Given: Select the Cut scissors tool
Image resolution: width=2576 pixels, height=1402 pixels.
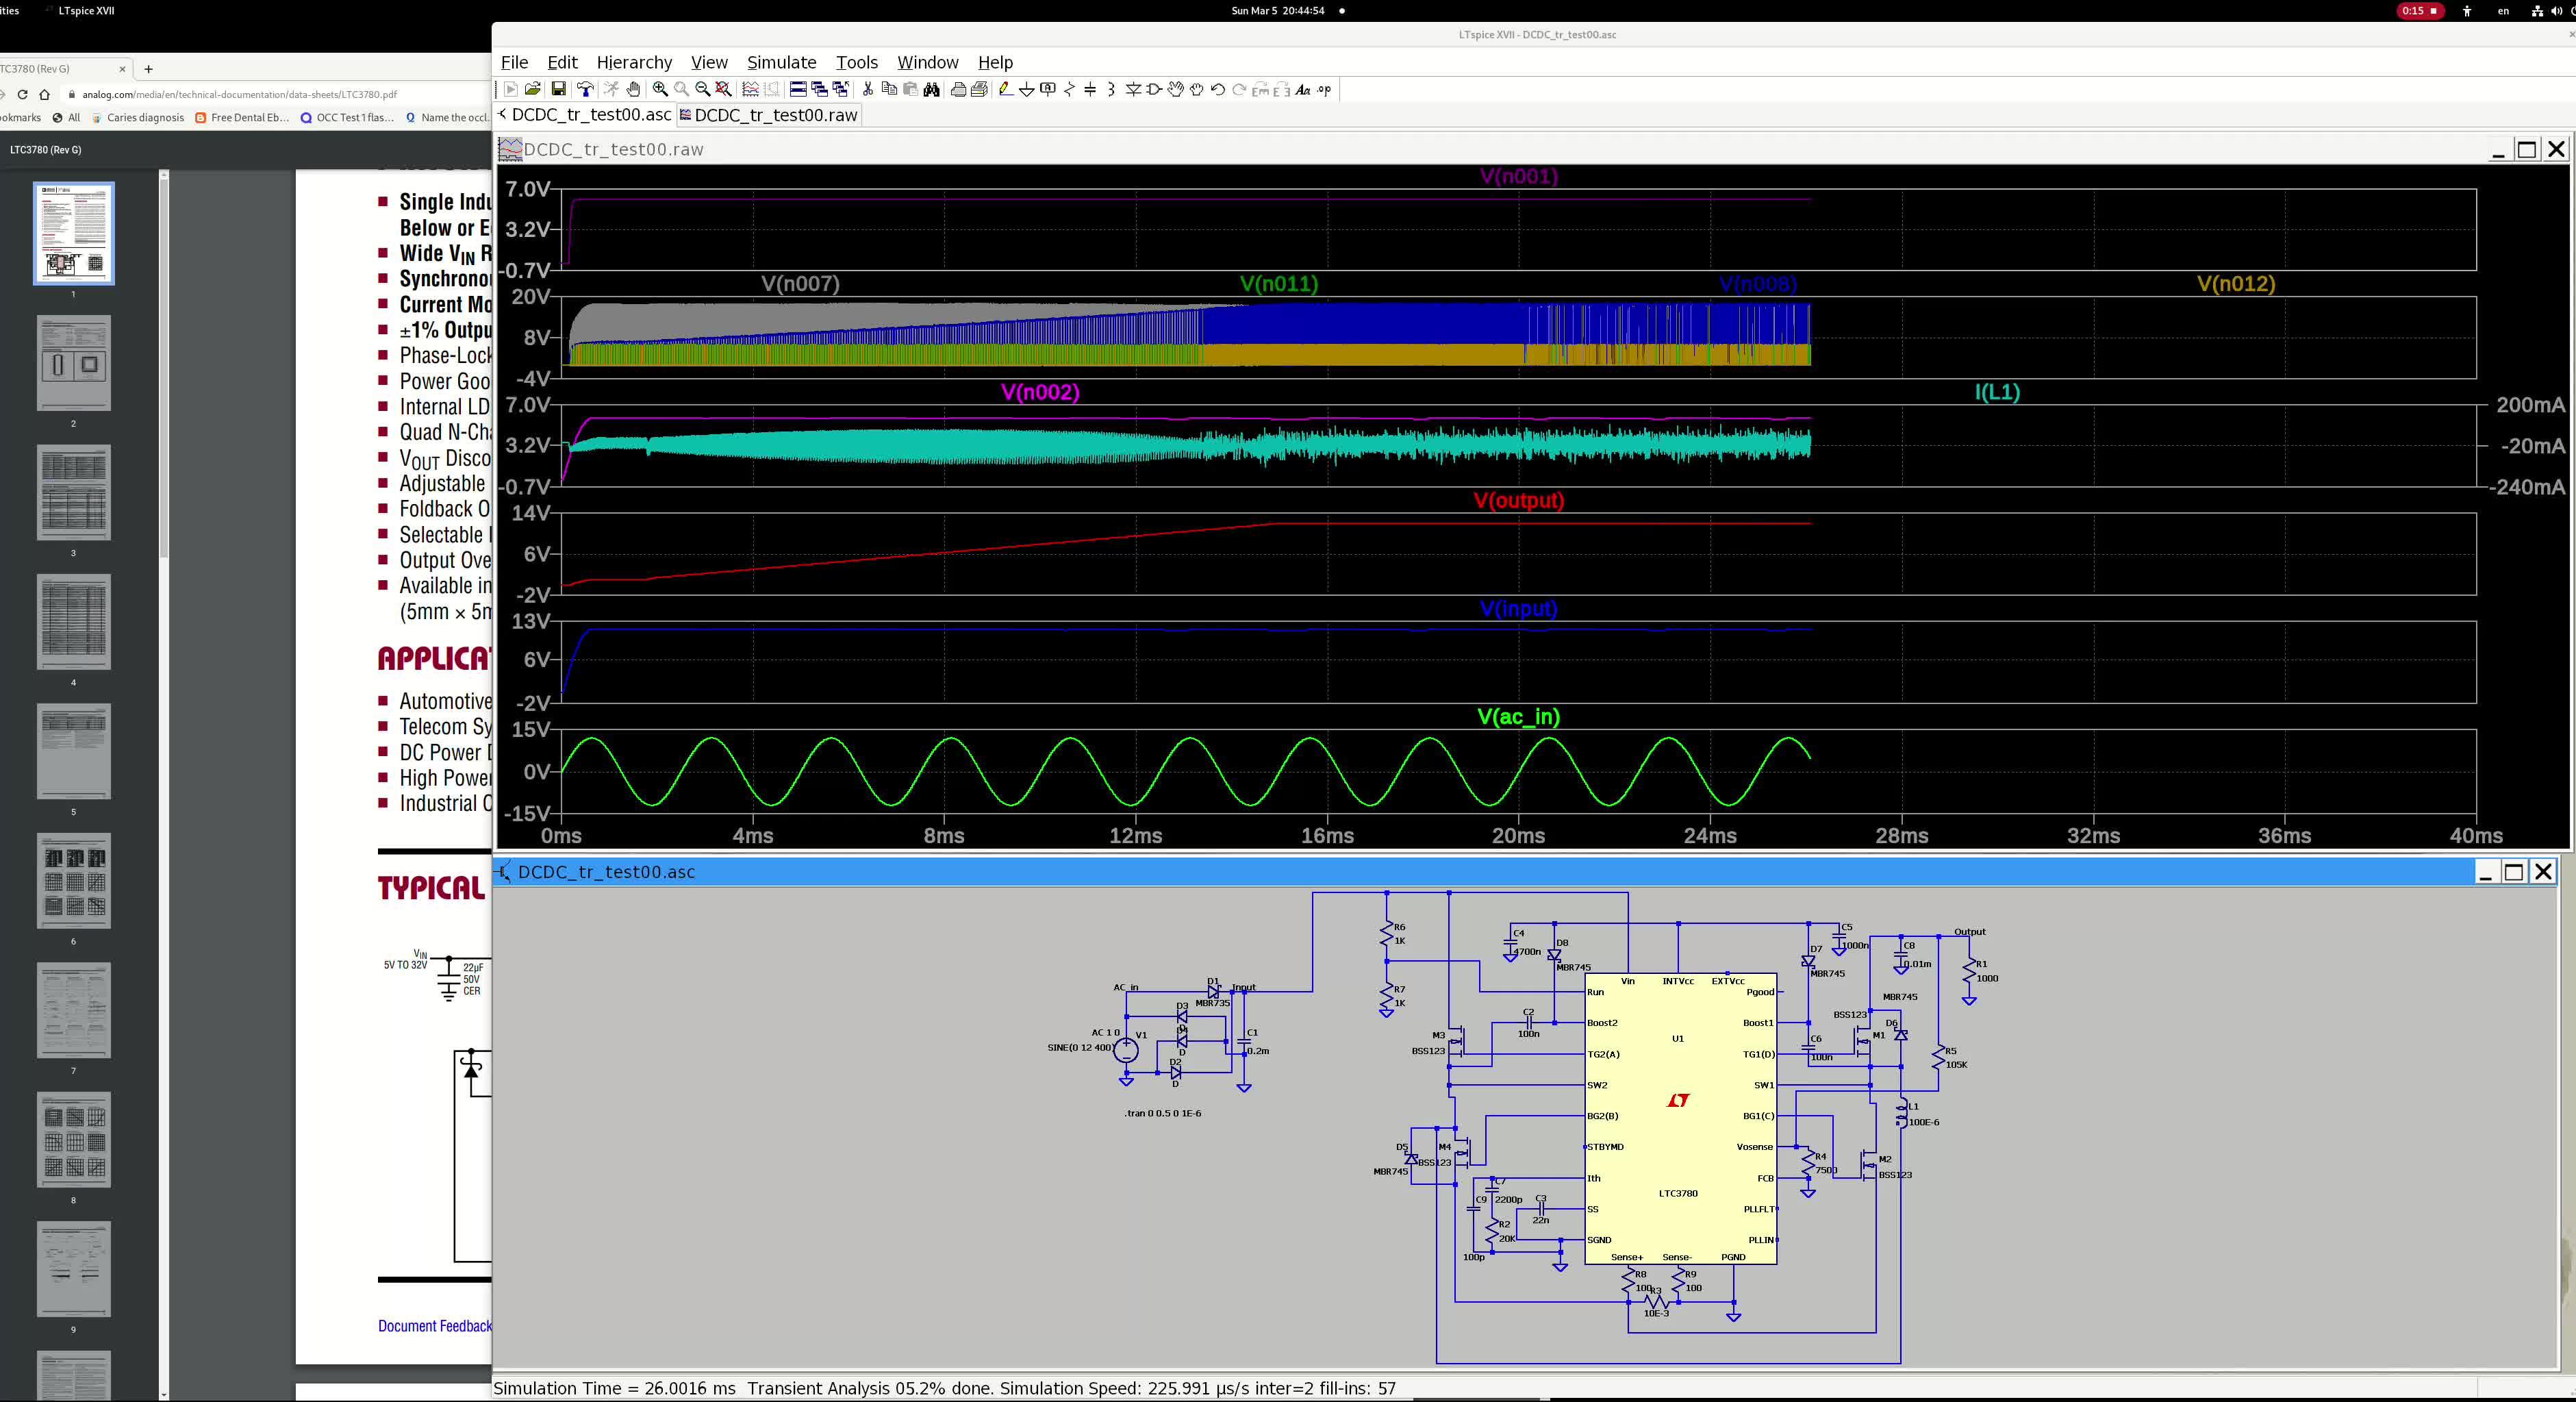Looking at the screenshot, I should 868,90.
